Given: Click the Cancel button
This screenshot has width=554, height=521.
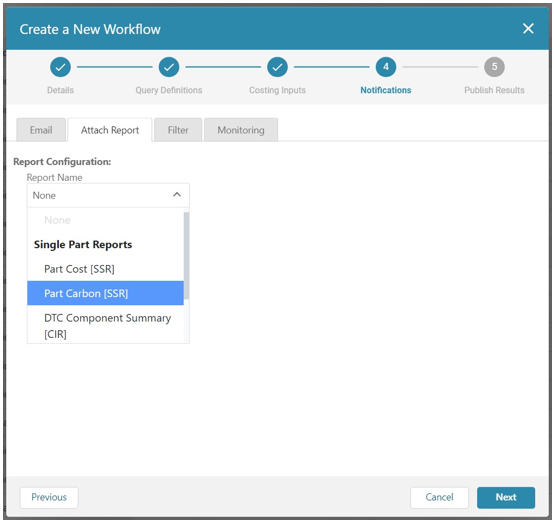Looking at the screenshot, I should coord(439,497).
